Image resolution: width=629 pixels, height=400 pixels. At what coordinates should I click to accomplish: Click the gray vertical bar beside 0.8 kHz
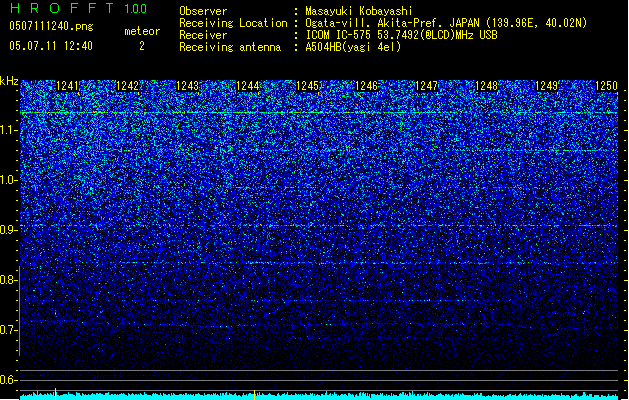(19, 311)
